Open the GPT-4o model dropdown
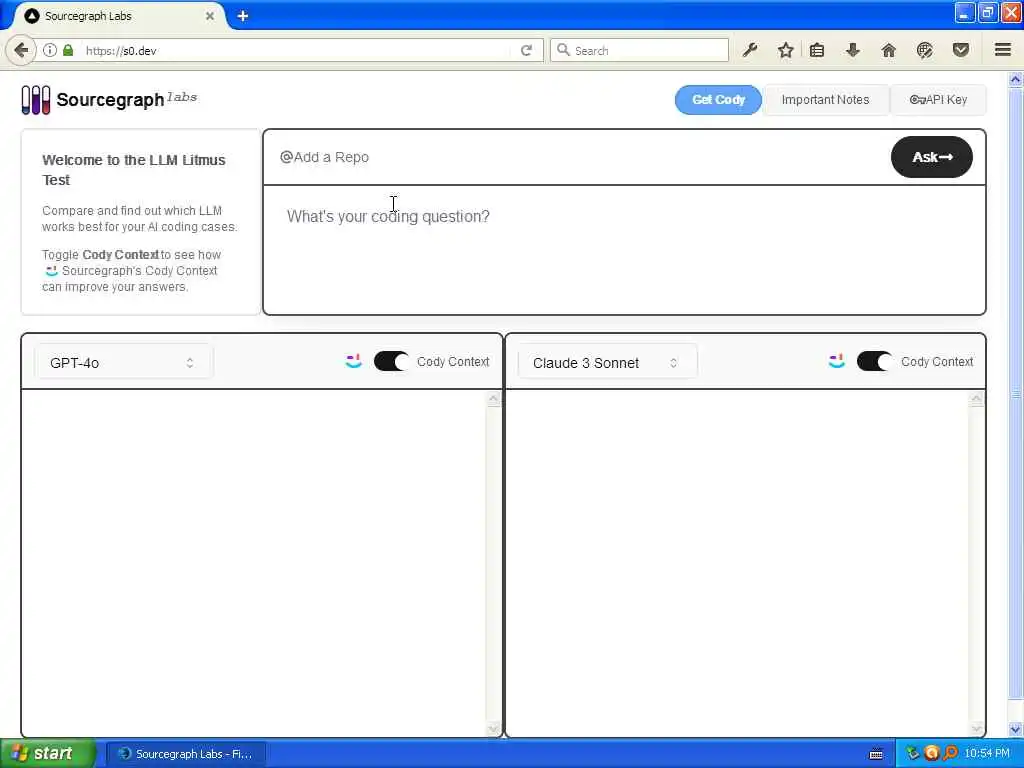Viewport: 1024px width, 768px height. coord(123,362)
